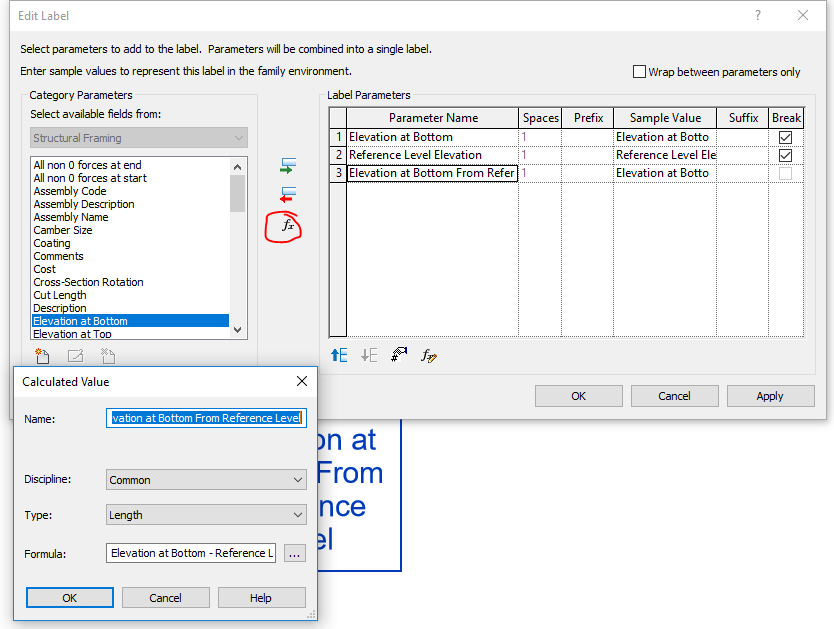Screen dimensions: 834x629
Task: Delete parameter icon below category list
Action: [x=108, y=356]
